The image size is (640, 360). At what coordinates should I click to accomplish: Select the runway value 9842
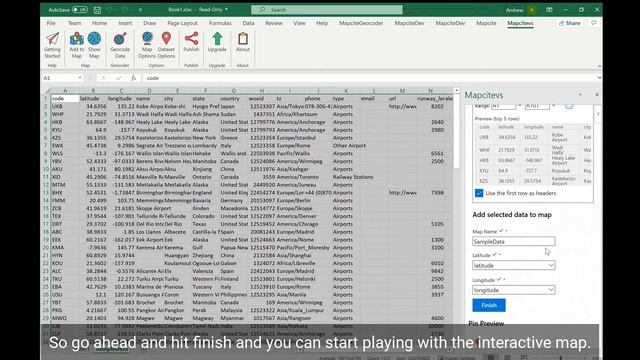[437, 271]
